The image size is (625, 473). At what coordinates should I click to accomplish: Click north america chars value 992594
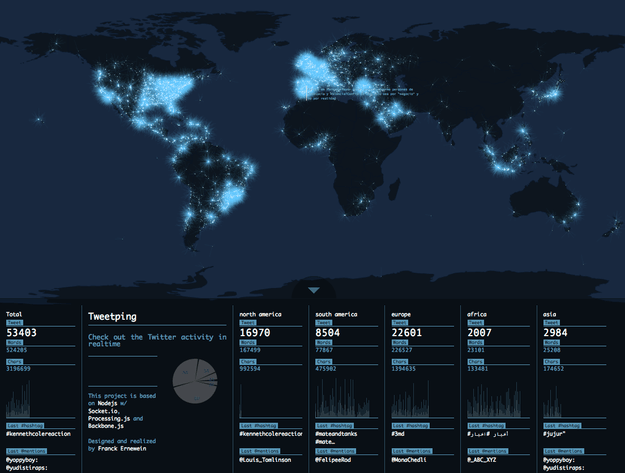(250, 369)
